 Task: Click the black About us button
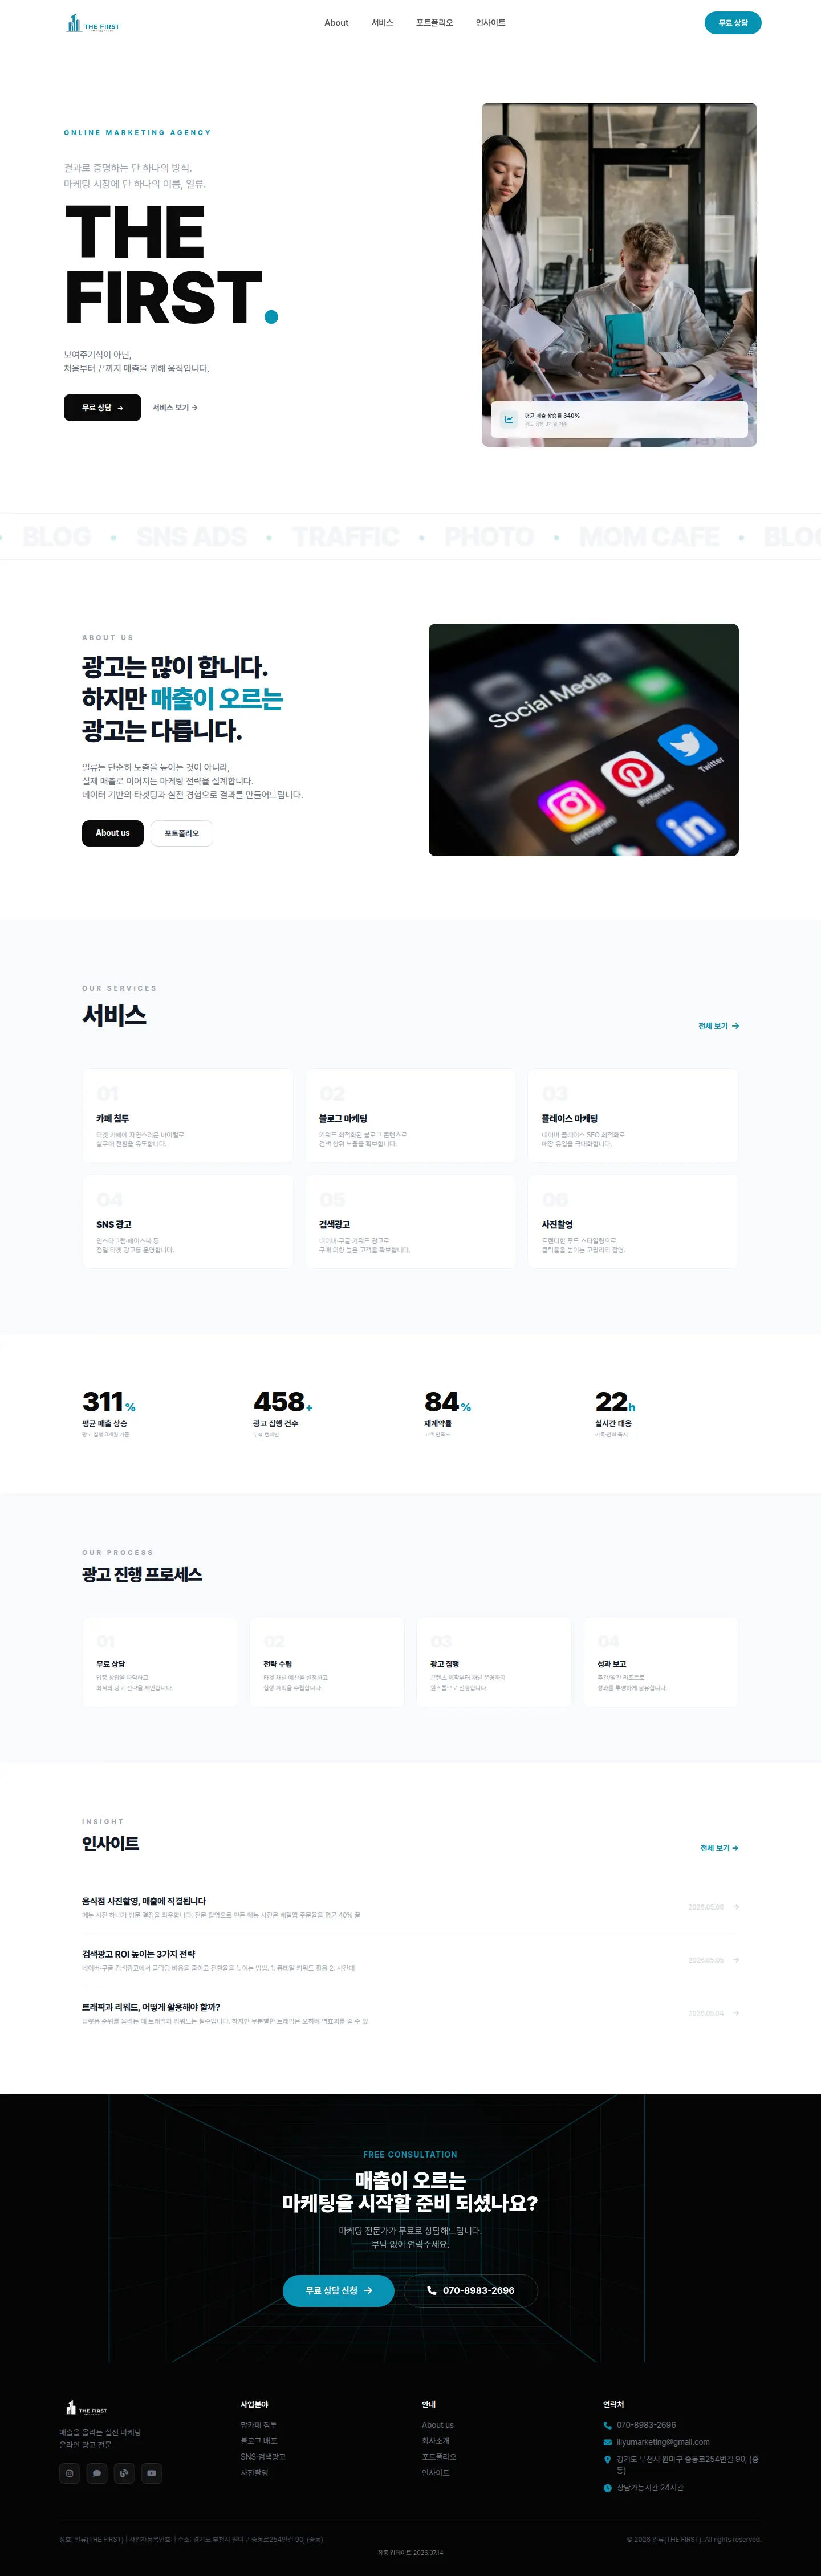[112, 833]
